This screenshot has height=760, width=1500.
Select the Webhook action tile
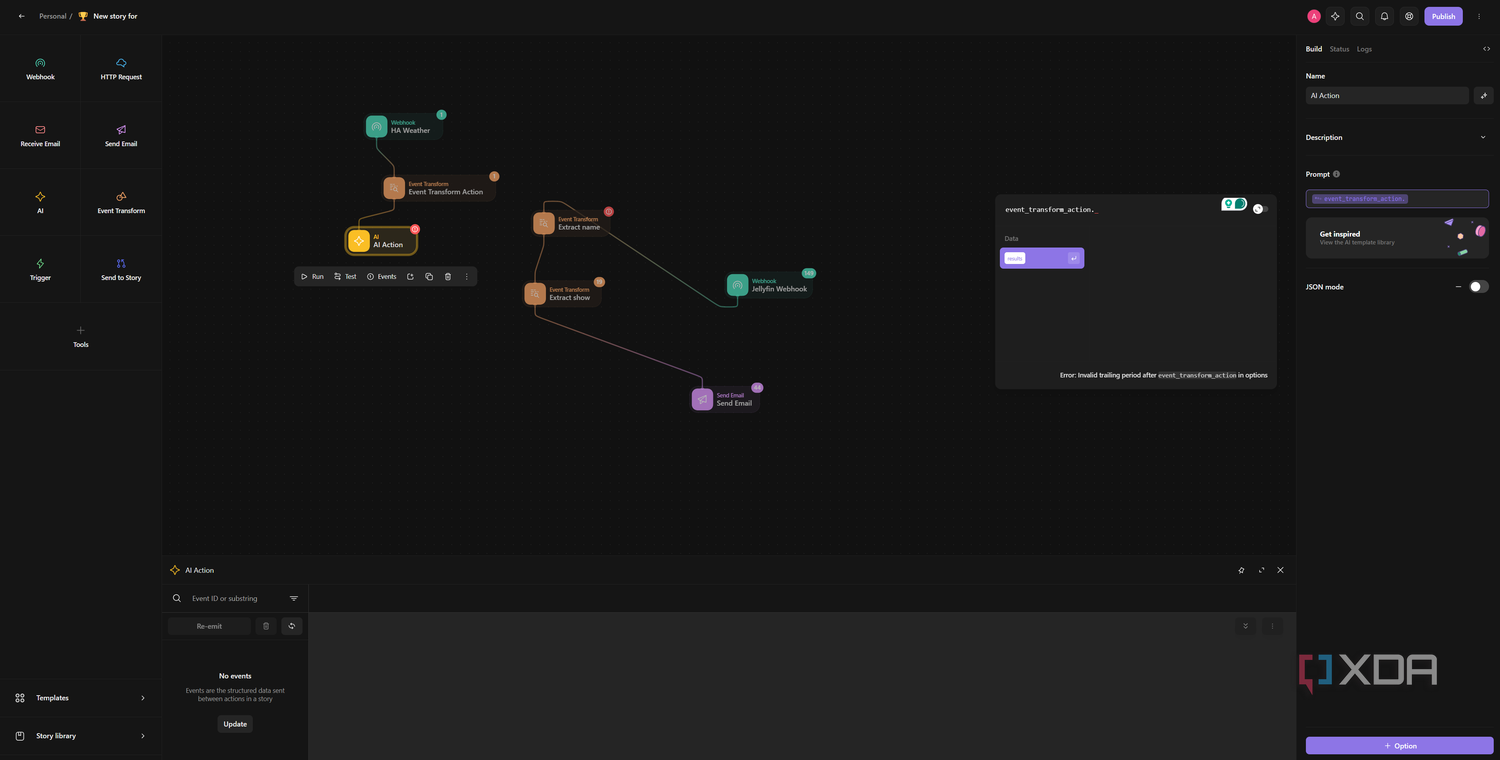40,68
